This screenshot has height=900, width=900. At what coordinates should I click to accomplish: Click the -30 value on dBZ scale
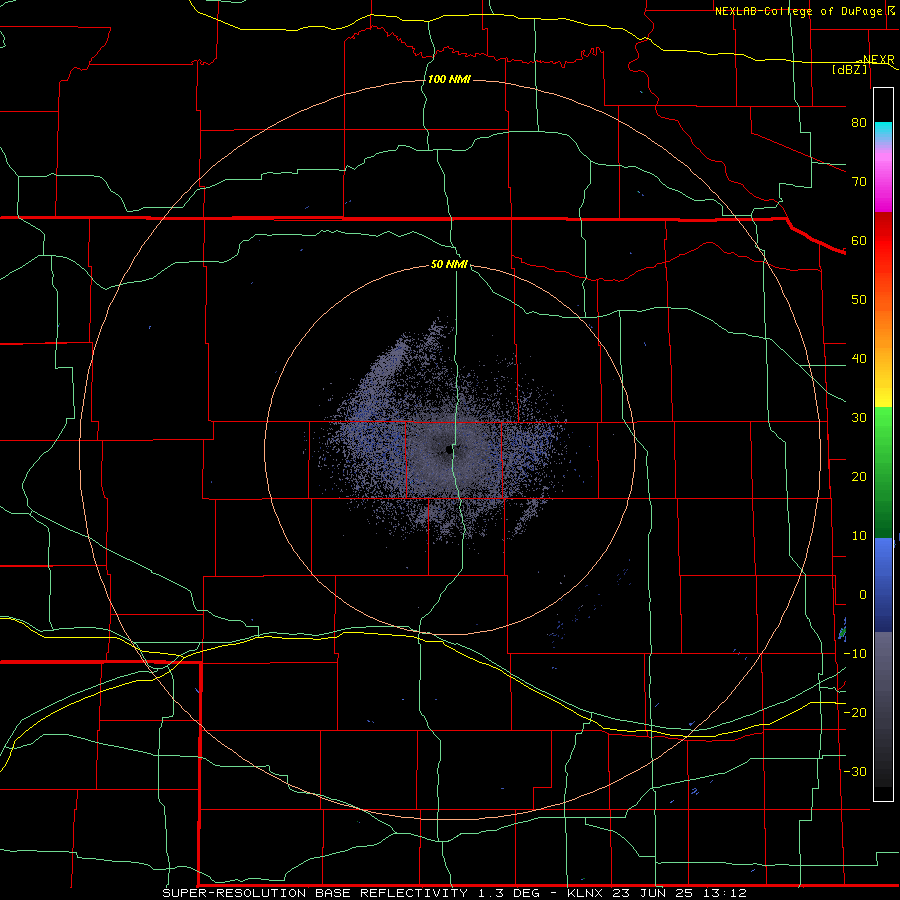(x=855, y=771)
